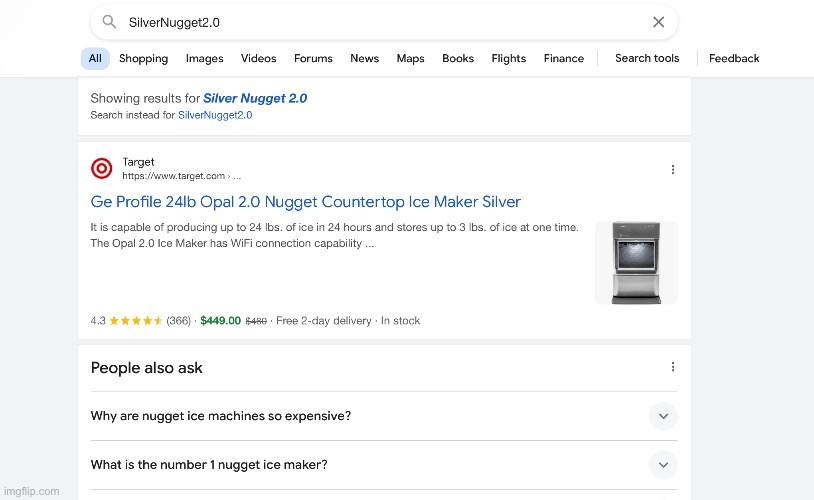
Task: Expand "Why are nugget ice machines so expensive?"
Action: pyautogui.click(x=384, y=416)
